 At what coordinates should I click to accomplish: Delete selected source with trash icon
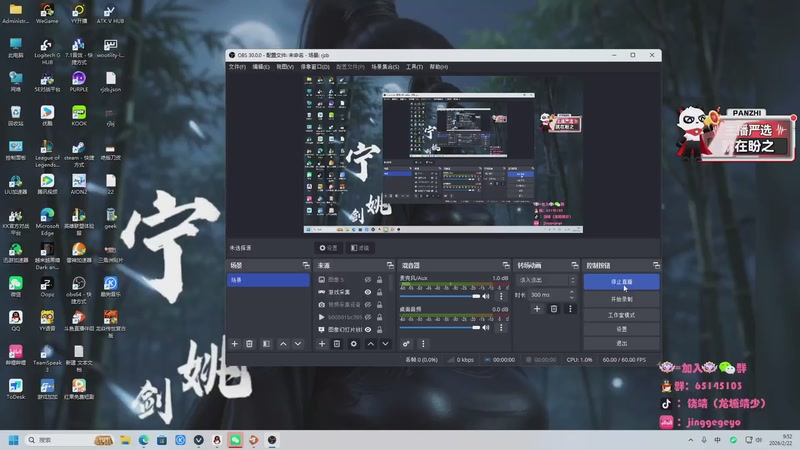coord(337,344)
